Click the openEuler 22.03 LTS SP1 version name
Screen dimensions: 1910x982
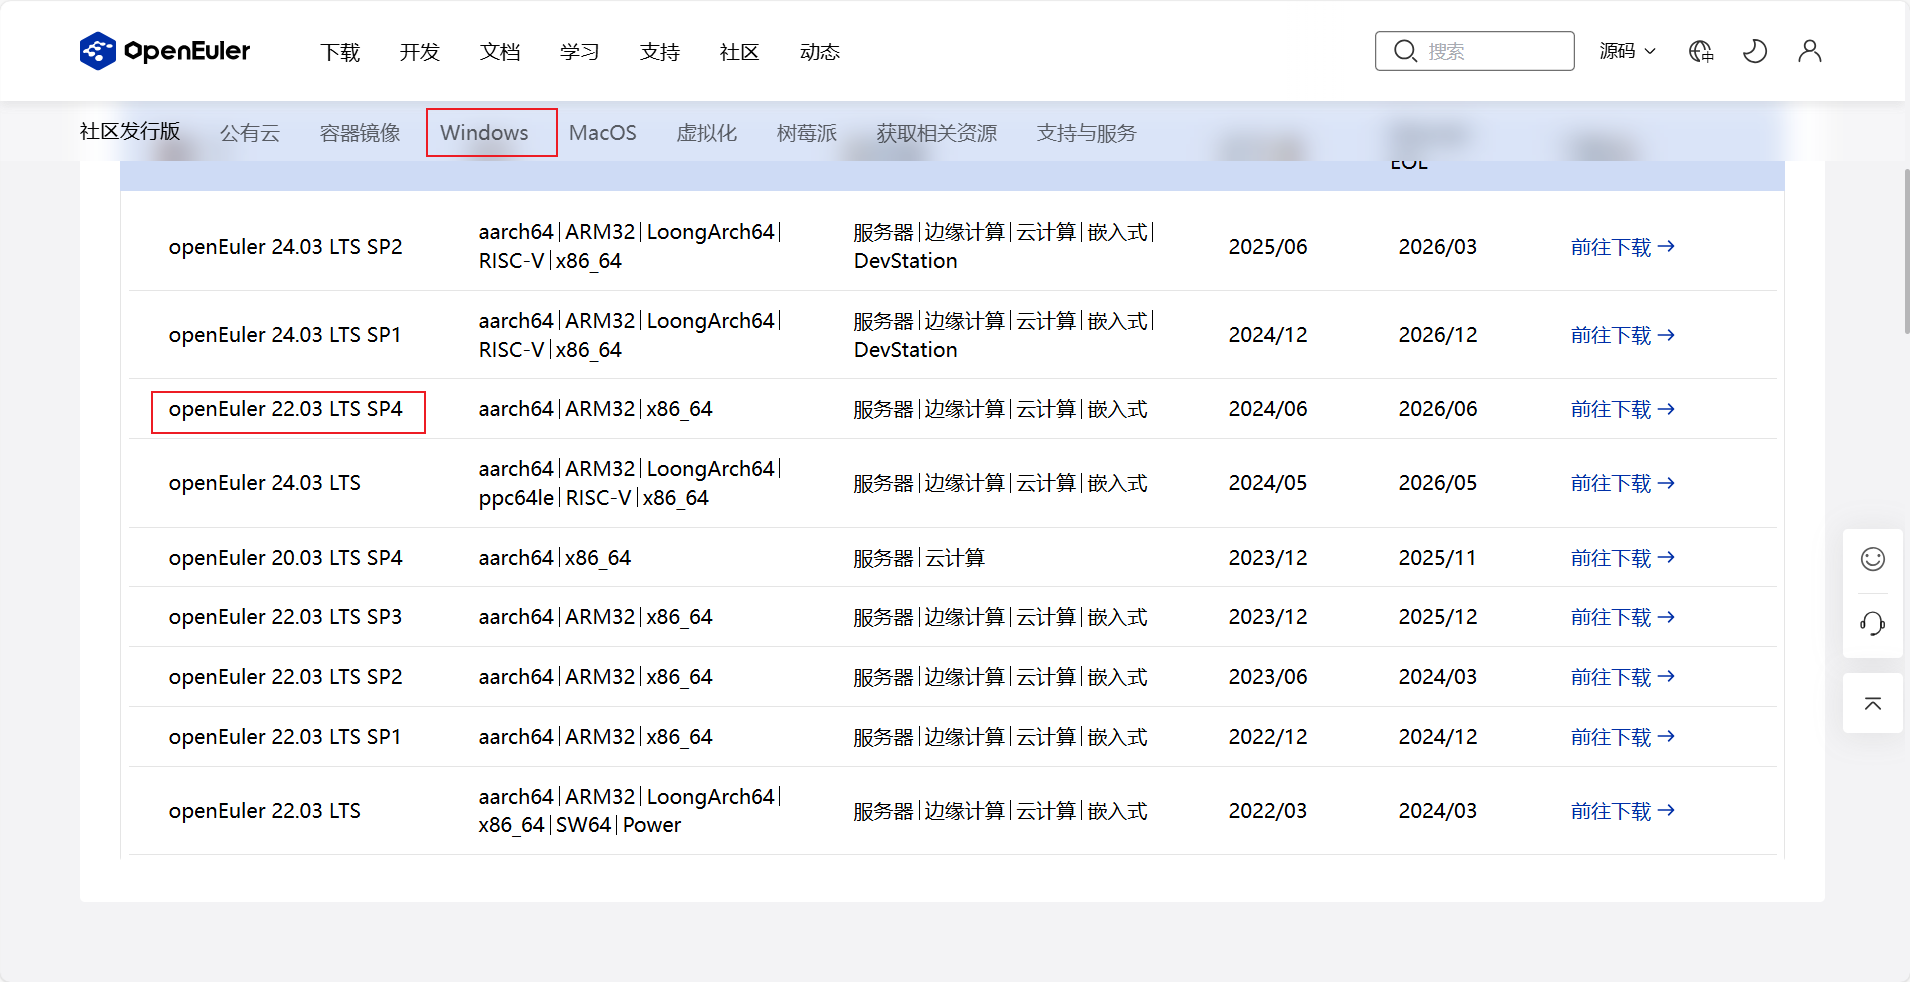(x=285, y=737)
